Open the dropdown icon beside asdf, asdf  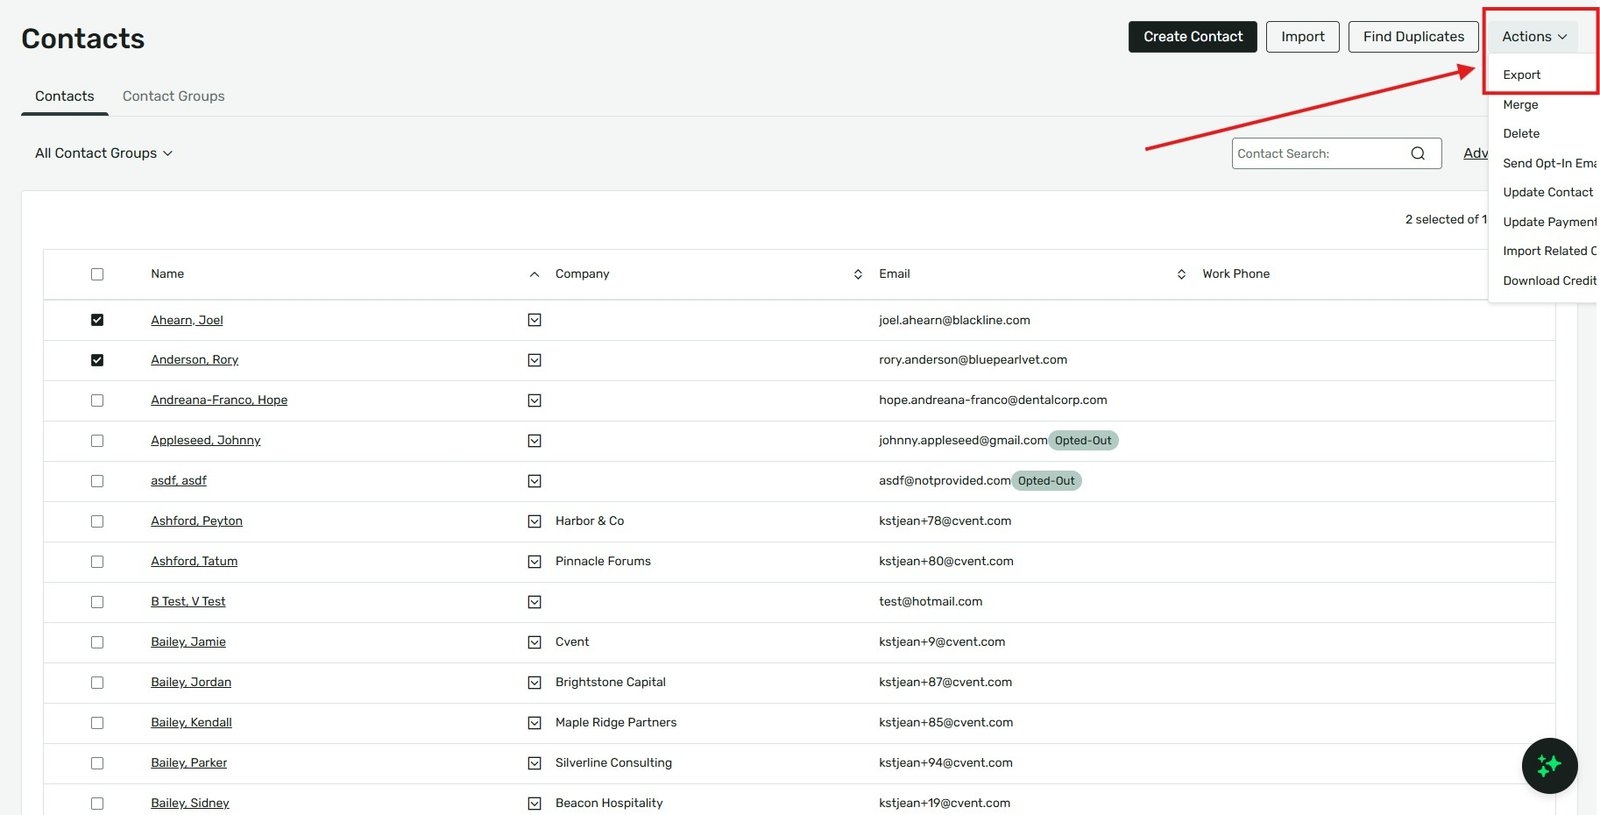point(534,481)
